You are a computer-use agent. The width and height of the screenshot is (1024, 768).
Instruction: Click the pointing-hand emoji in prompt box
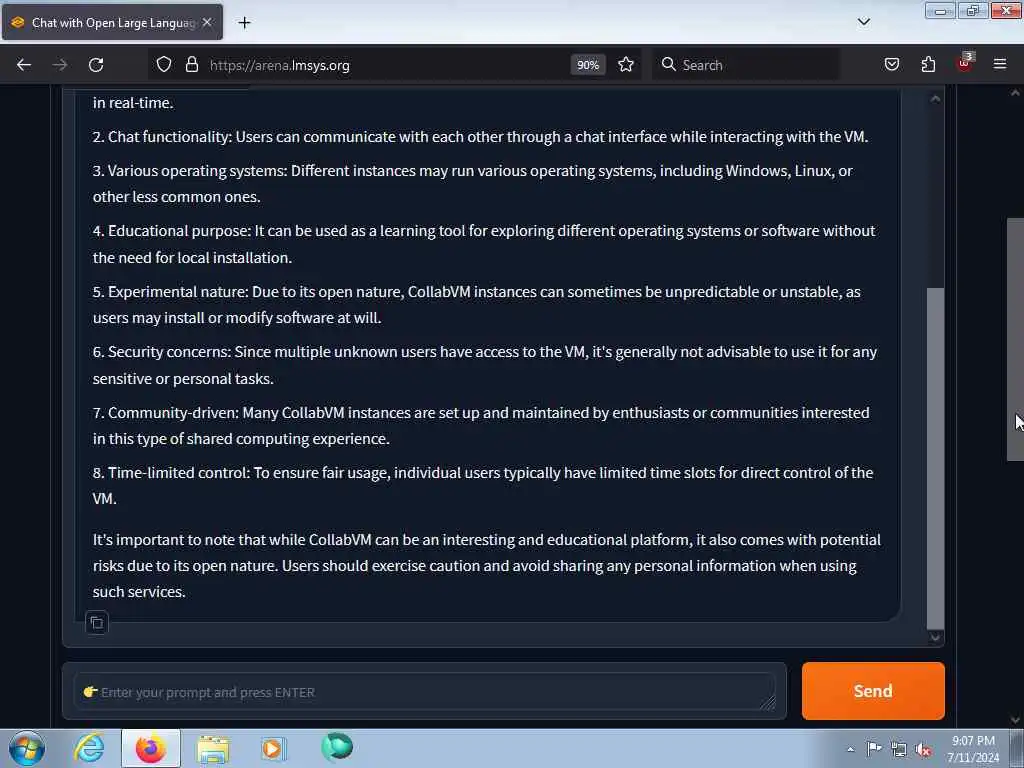(90, 692)
